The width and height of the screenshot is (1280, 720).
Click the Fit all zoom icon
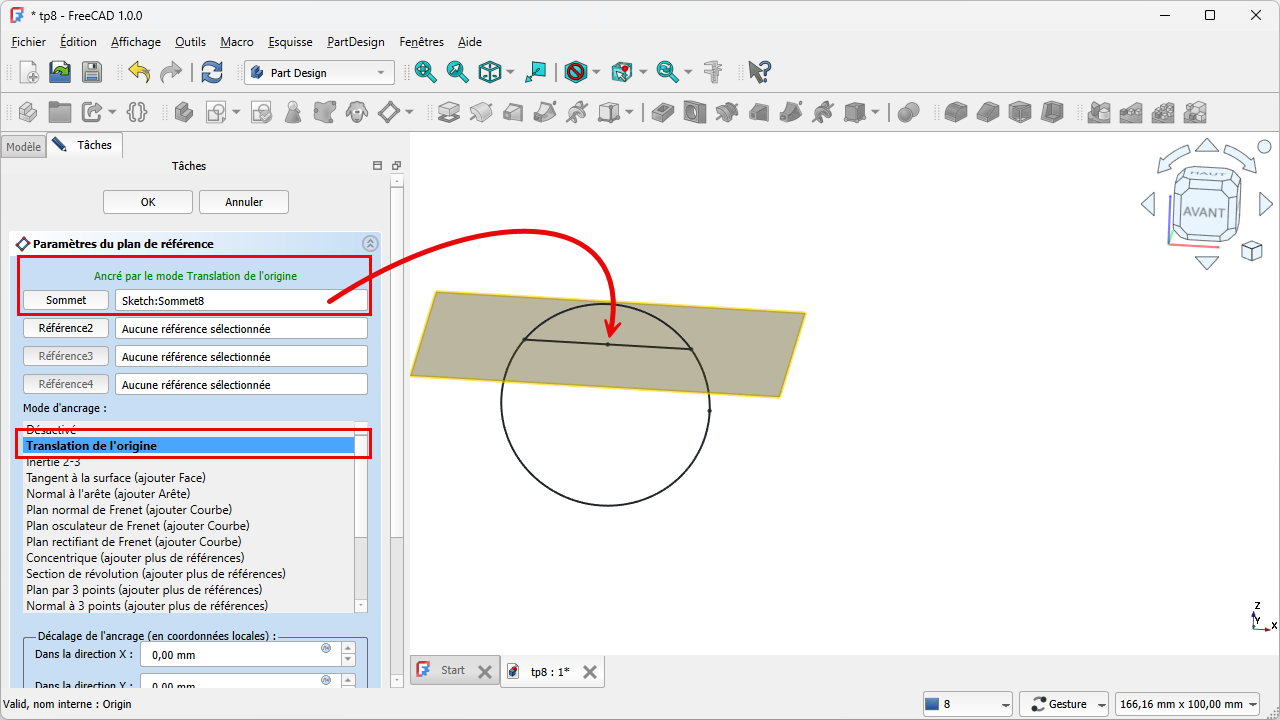pyautogui.click(x=426, y=72)
